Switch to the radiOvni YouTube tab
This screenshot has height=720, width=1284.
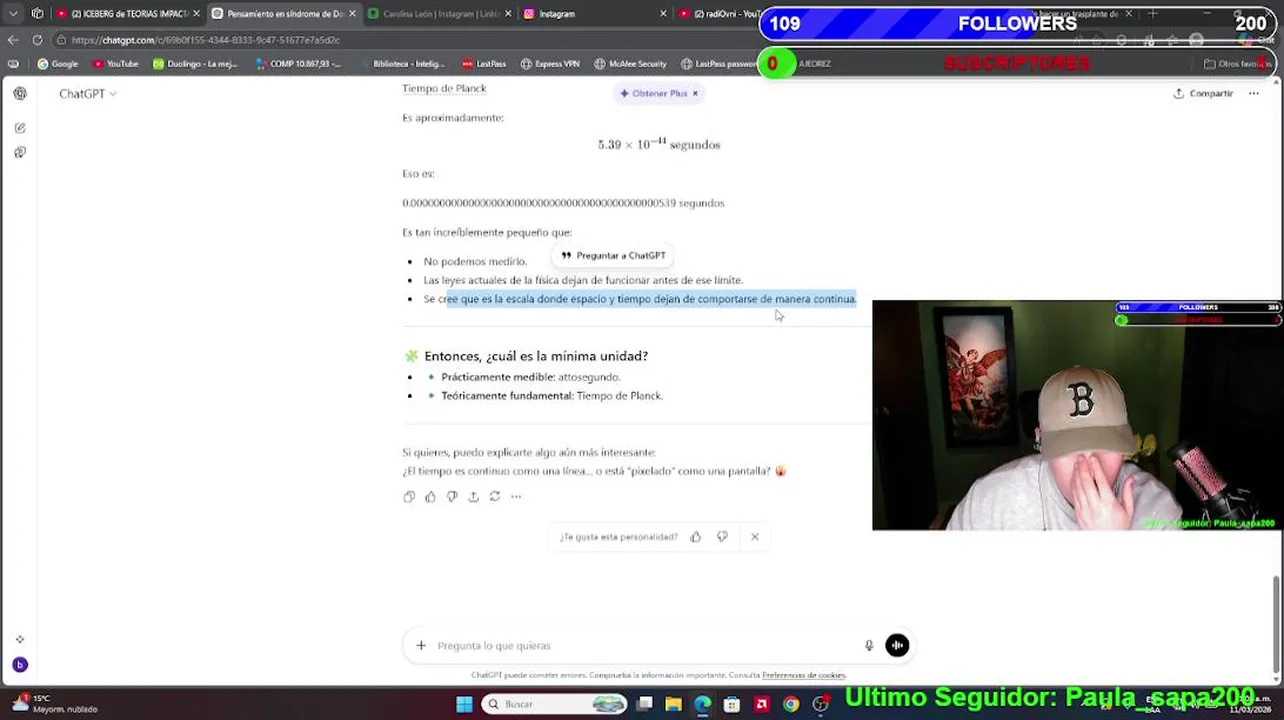720,14
